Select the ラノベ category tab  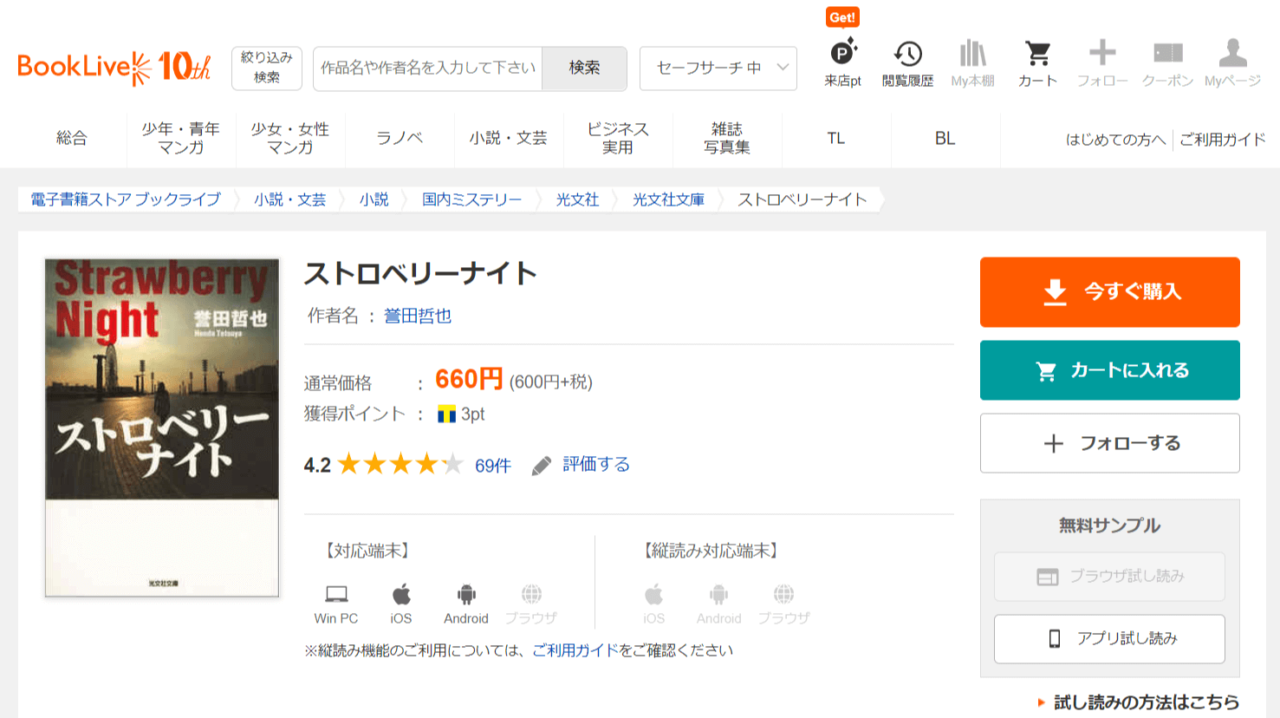(400, 139)
